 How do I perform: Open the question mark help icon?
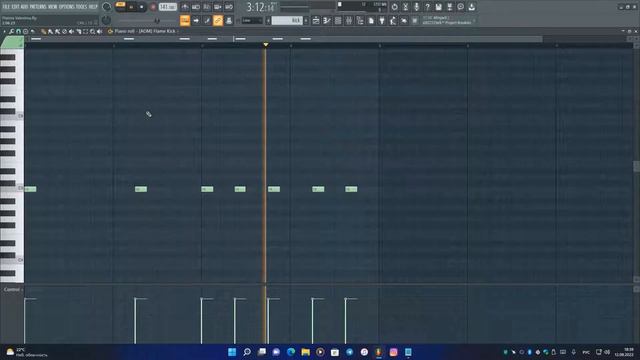point(427,7)
